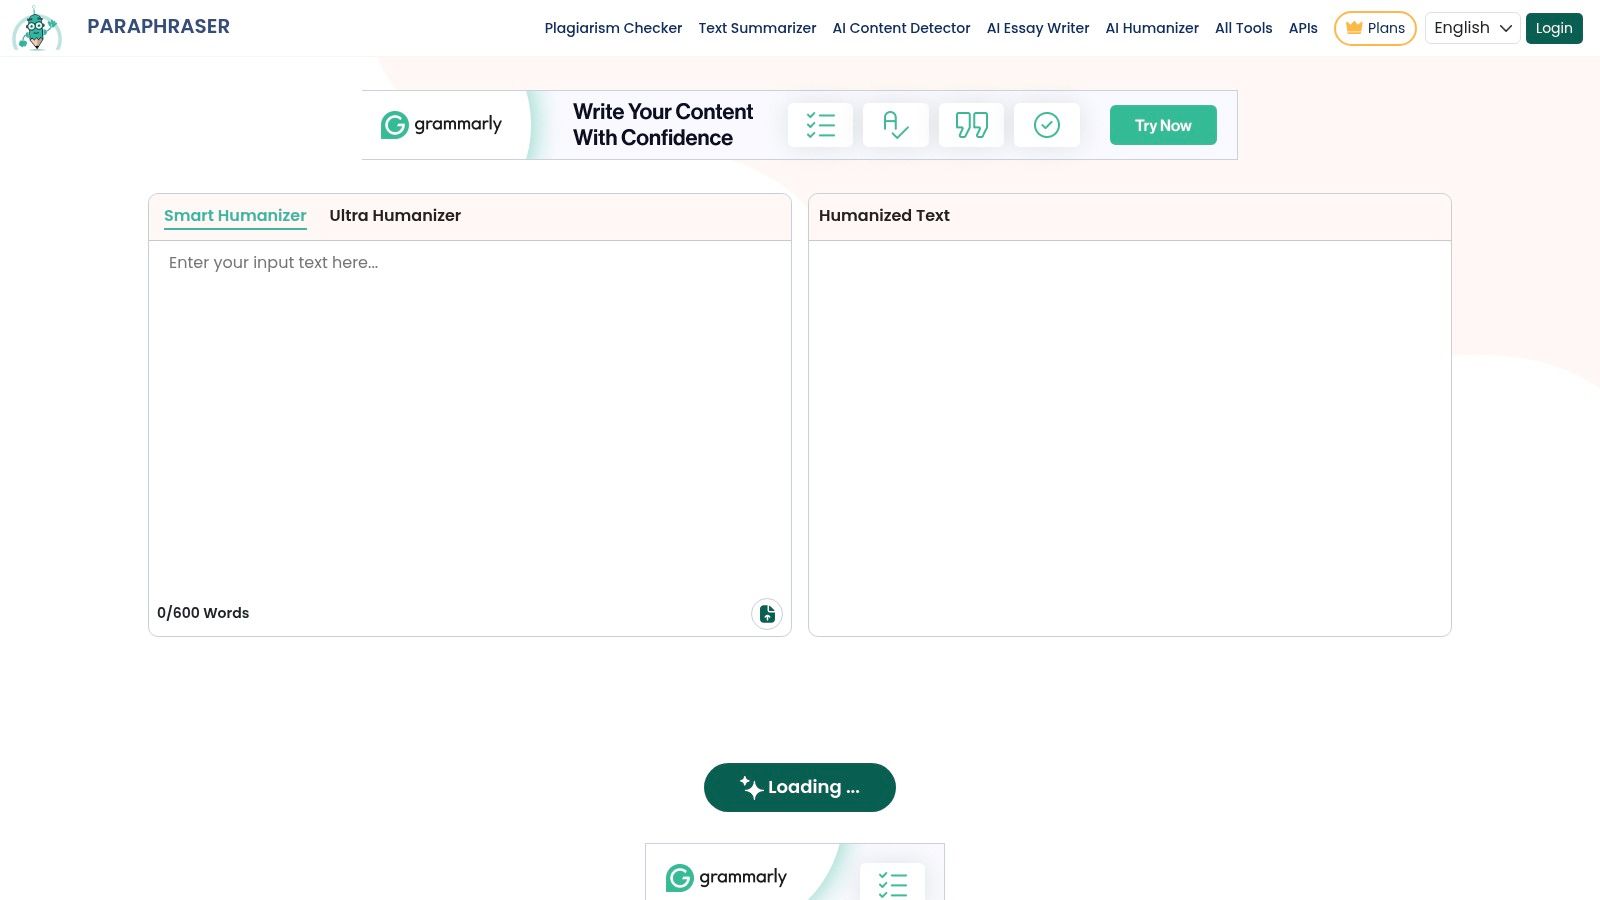Click the Paraphraser robot logo
The width and height of the screenshot is (1600, 900).
pos(36,28)
